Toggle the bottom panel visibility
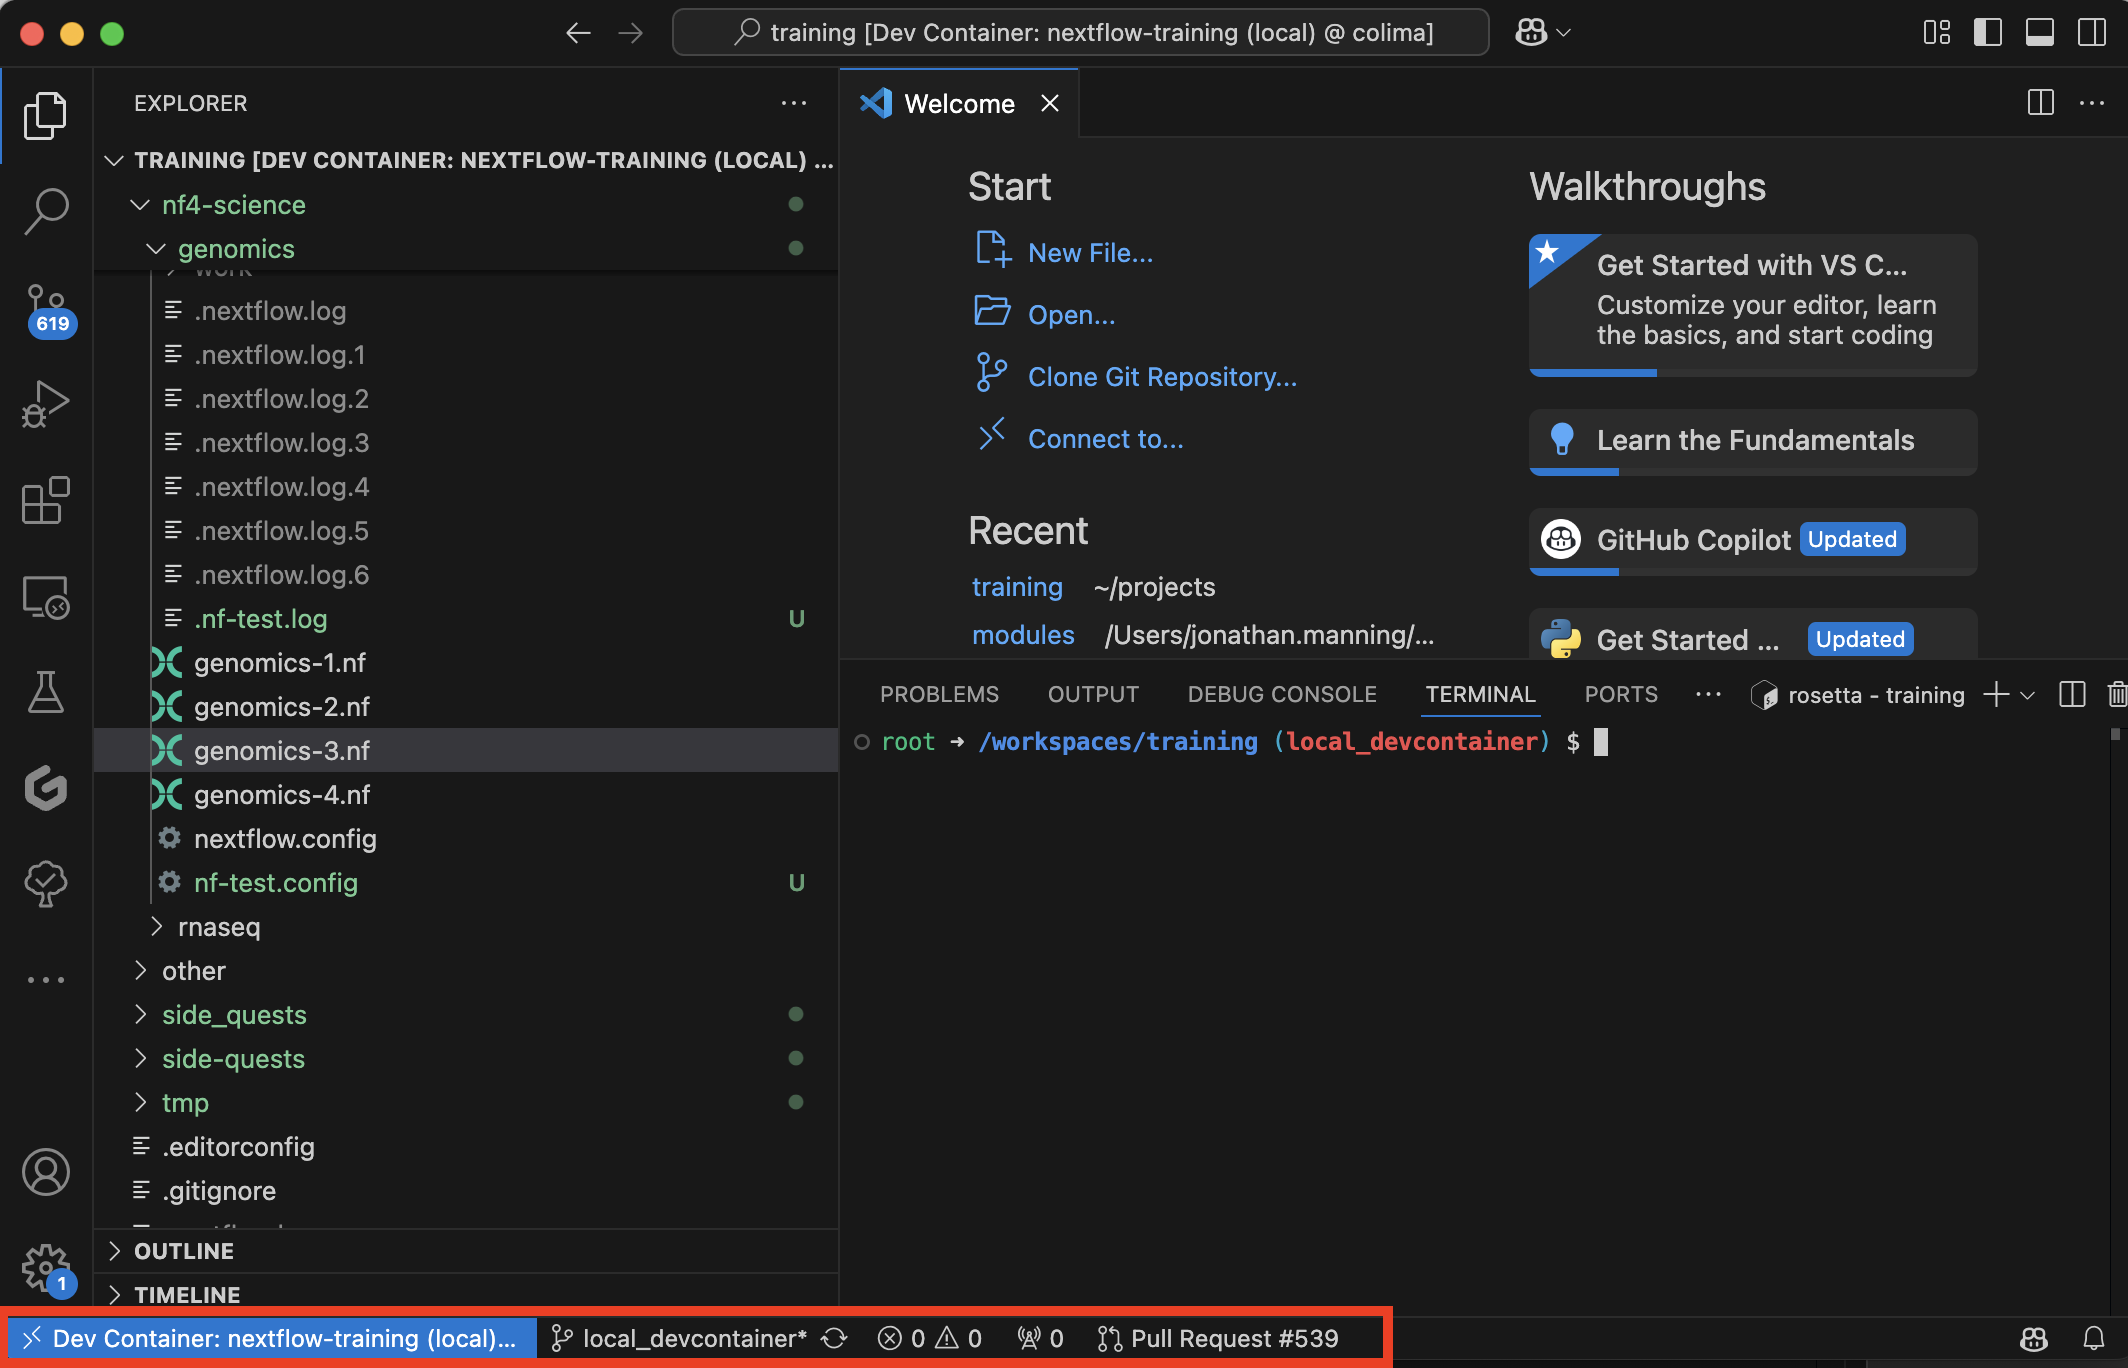 click(x=2040, y=33)
